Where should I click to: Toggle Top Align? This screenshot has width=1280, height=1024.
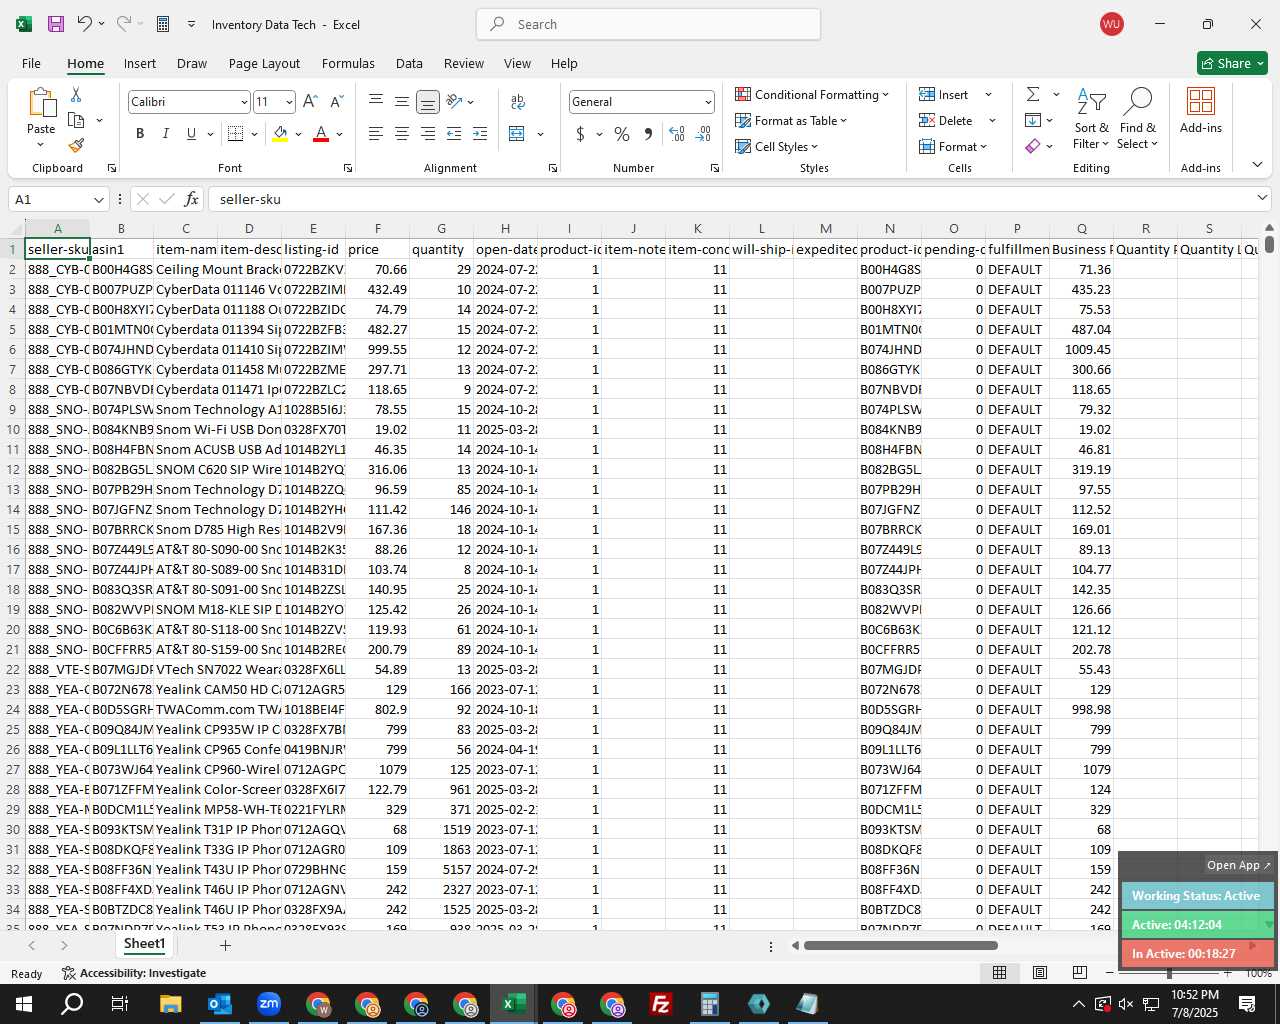[376, 101]
